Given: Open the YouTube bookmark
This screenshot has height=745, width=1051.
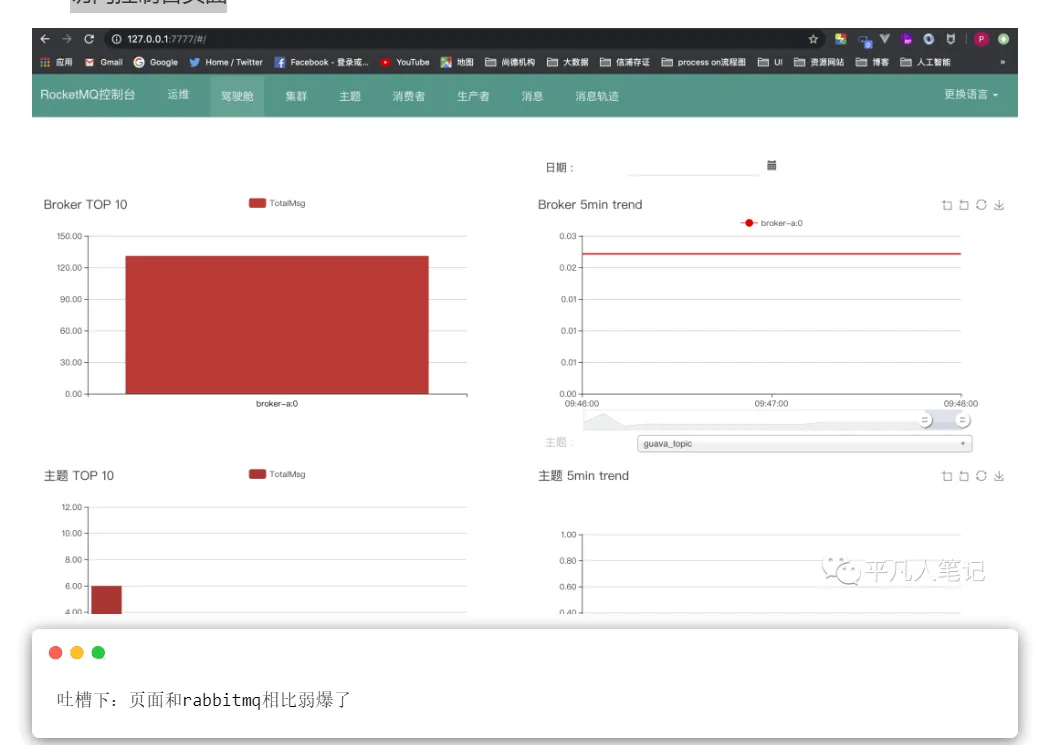Looking at the screenshot, I should 405,62.
